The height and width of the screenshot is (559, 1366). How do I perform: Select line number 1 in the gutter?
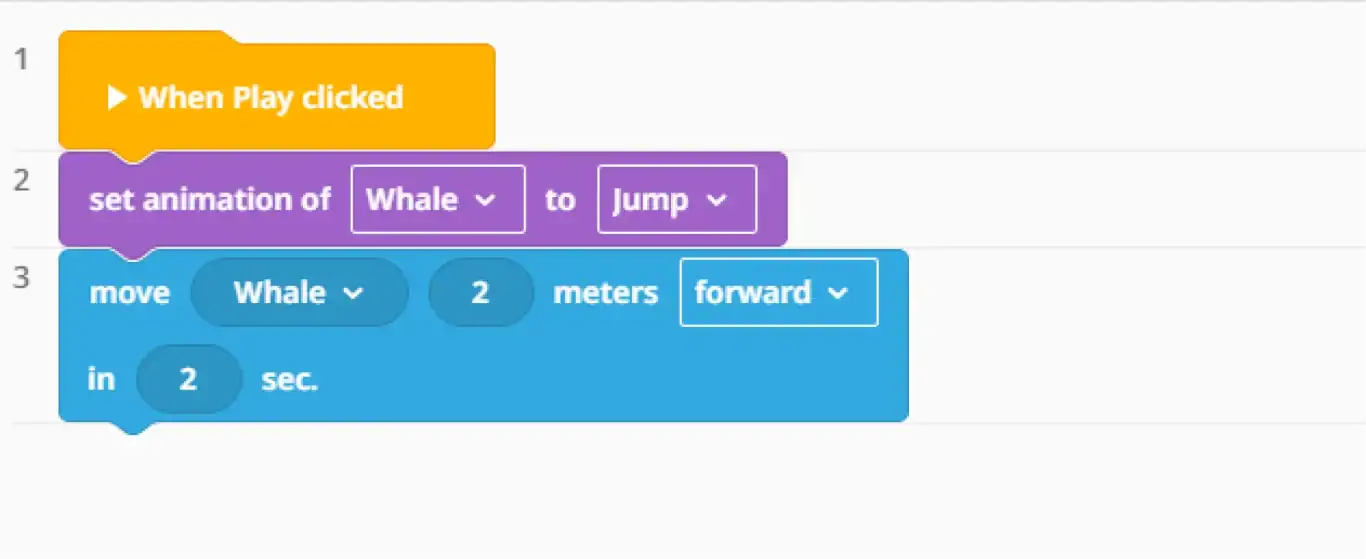tap(22, 59)
